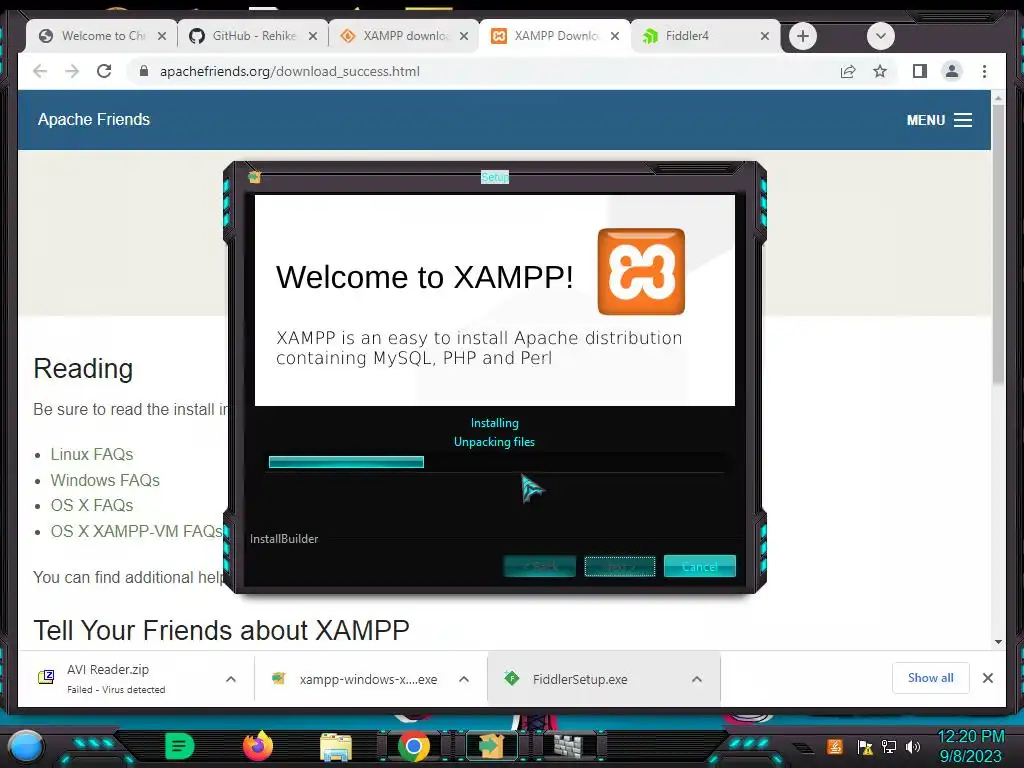Open a new browser tab
1024x768 pixels.
click(x=803, y=36)
